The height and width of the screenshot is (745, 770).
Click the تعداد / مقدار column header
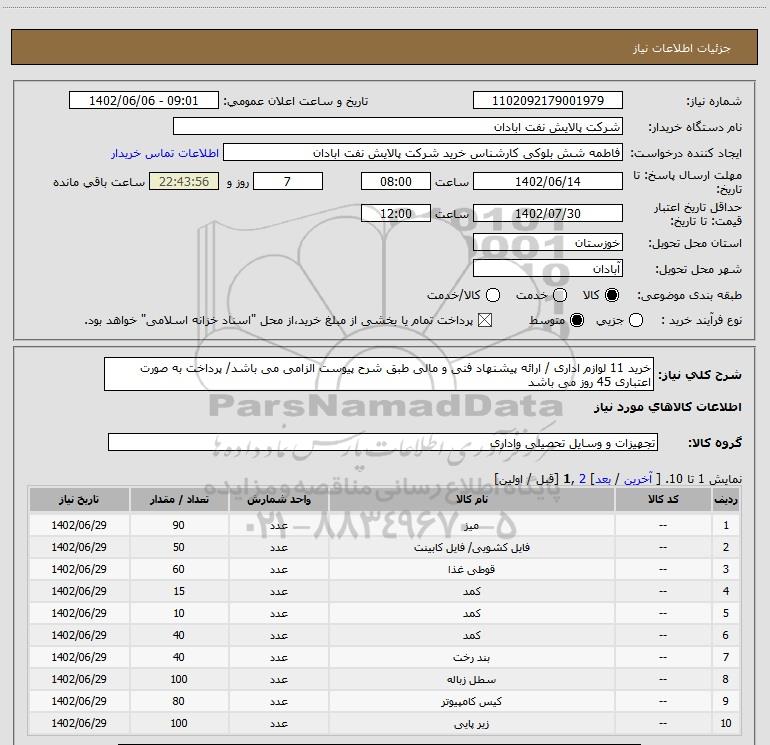[x=179, y=499]
